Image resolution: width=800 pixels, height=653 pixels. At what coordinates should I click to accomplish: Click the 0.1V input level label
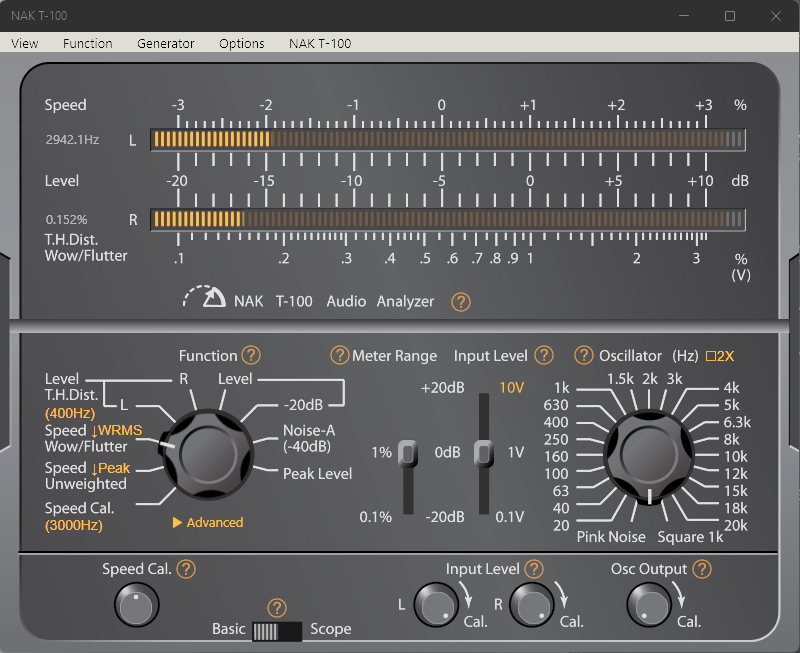[x=510, y=517]
